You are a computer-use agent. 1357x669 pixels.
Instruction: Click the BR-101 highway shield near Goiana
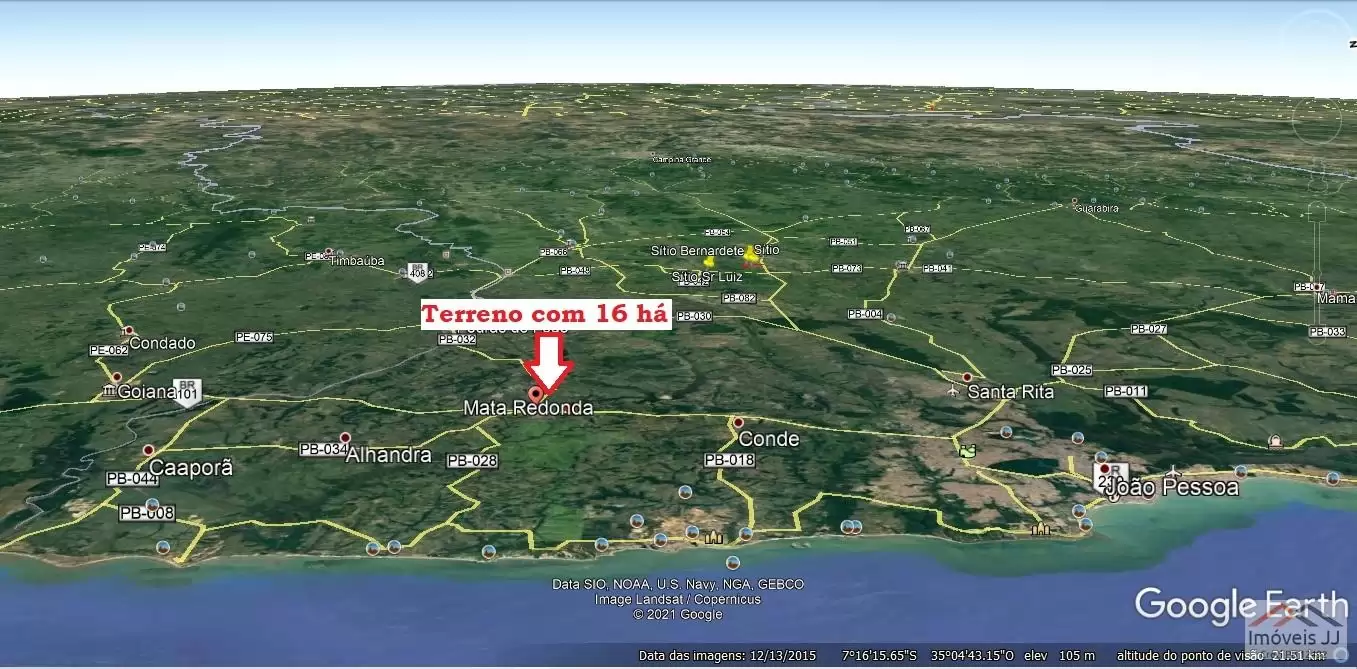click(x=186, y=390)
